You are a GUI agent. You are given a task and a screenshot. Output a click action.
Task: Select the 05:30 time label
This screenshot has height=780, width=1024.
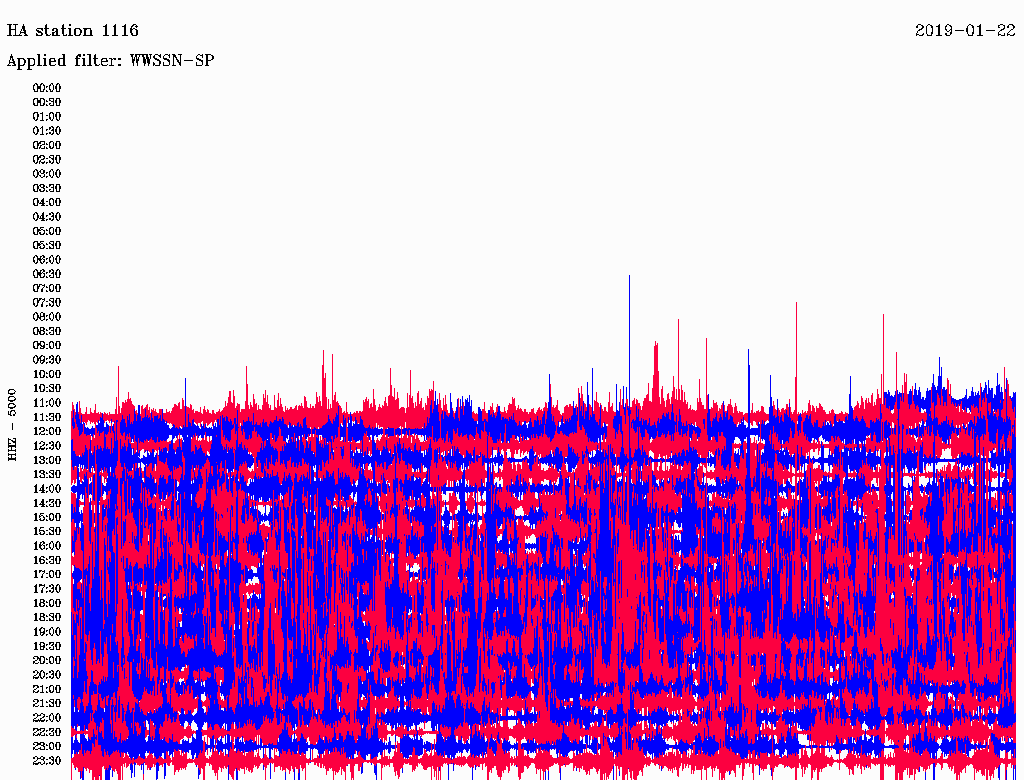pos(47,246)
